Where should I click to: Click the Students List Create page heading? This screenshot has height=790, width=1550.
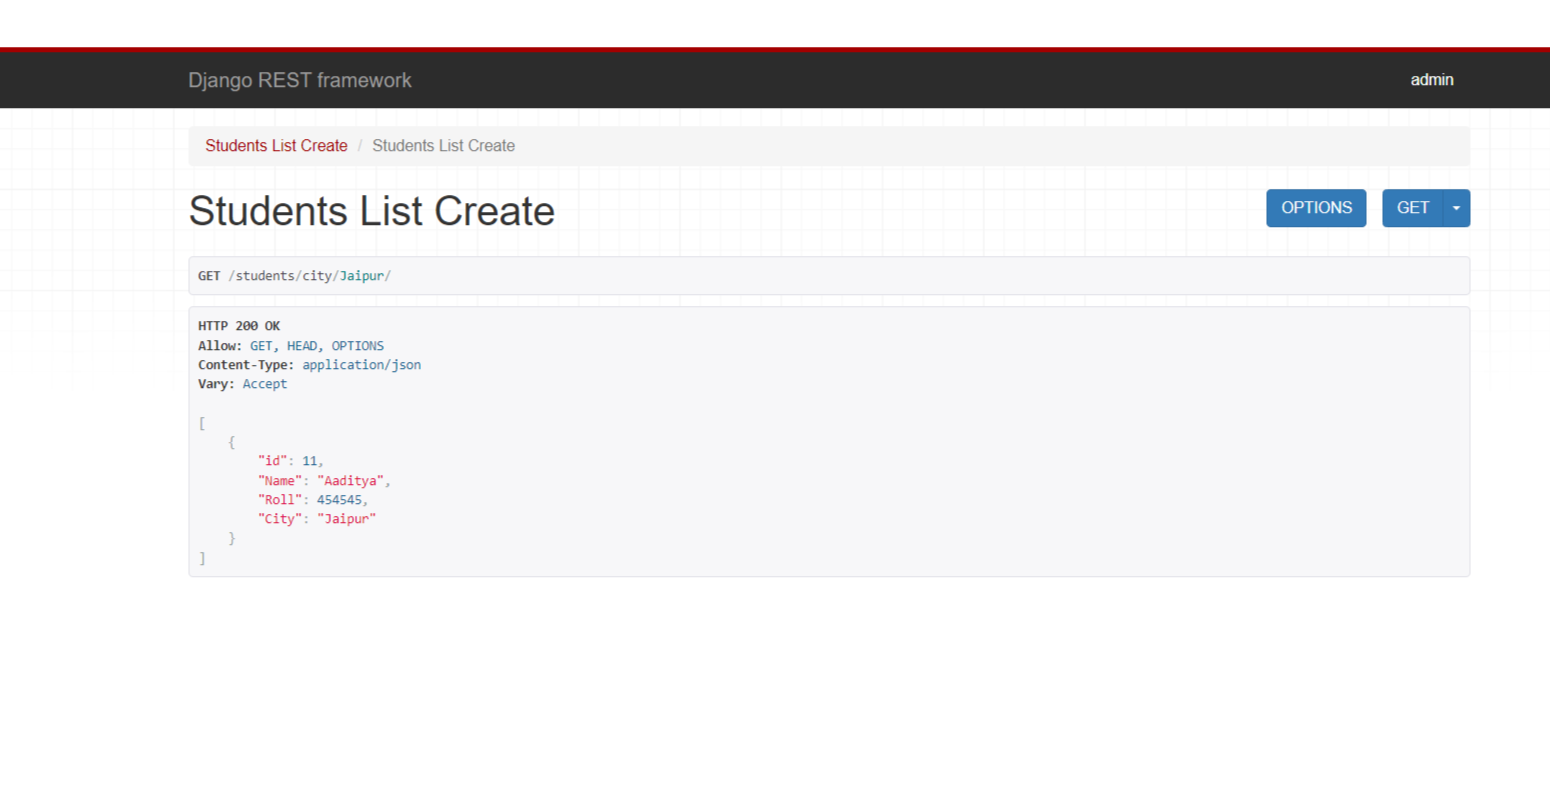click(x=371, y=211)
